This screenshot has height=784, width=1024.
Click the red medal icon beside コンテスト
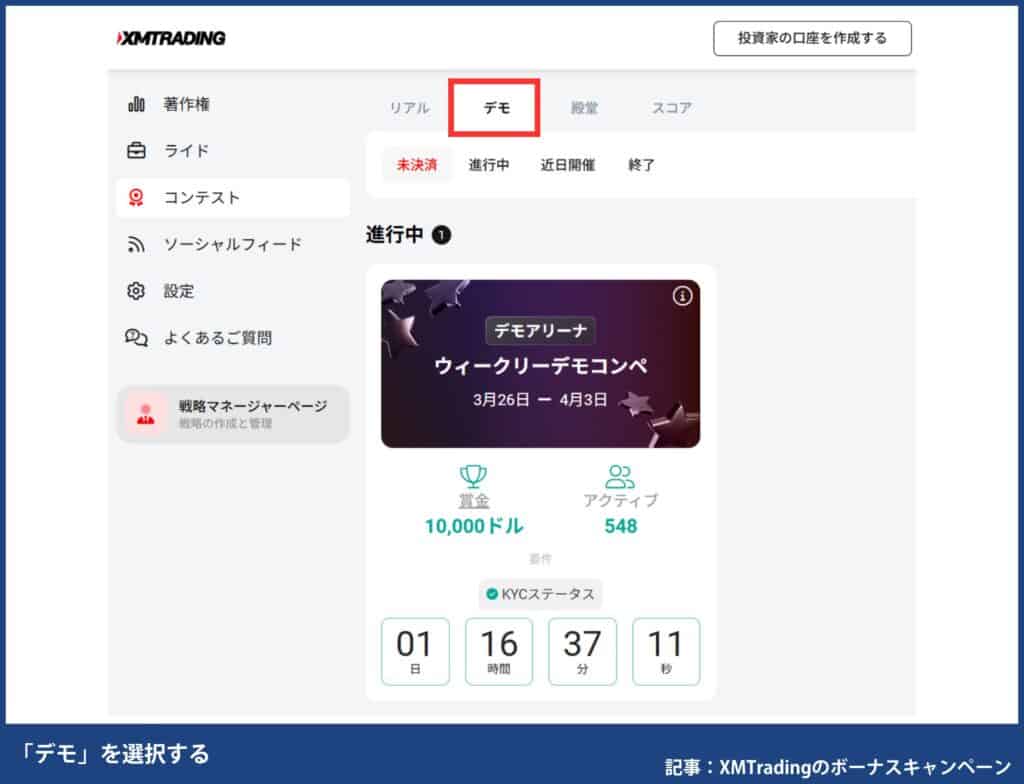click(x=136, y=197)
